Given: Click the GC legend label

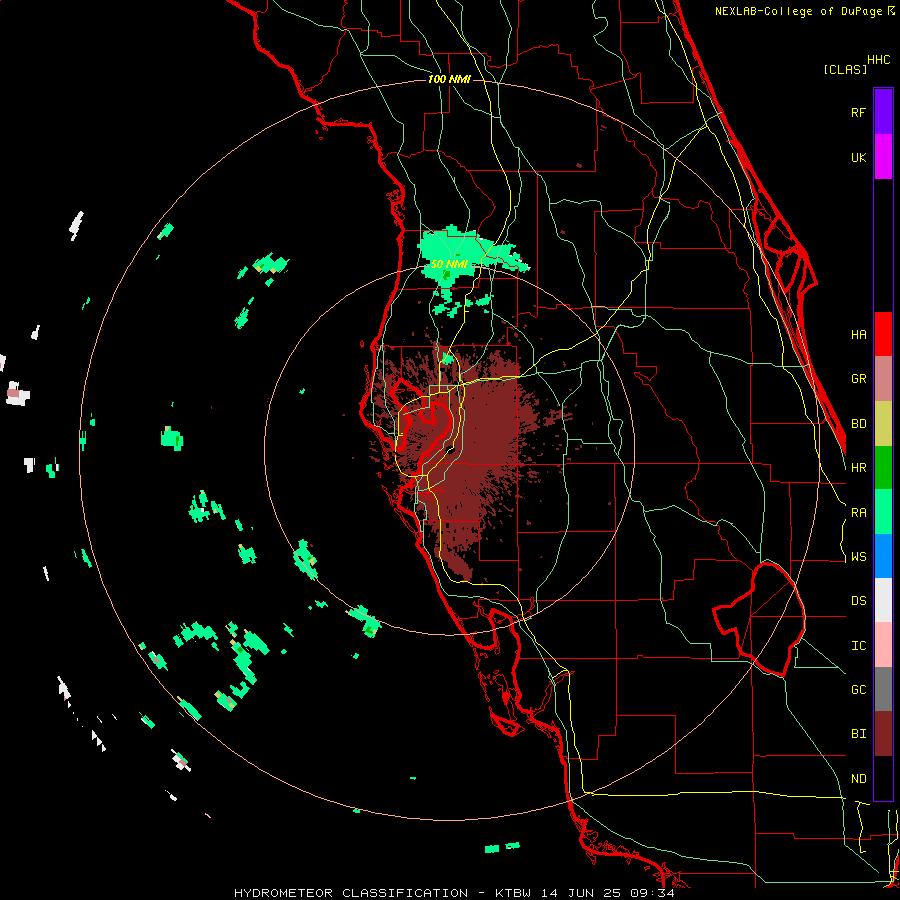Looking at the screenshot, I should point(858,689).
